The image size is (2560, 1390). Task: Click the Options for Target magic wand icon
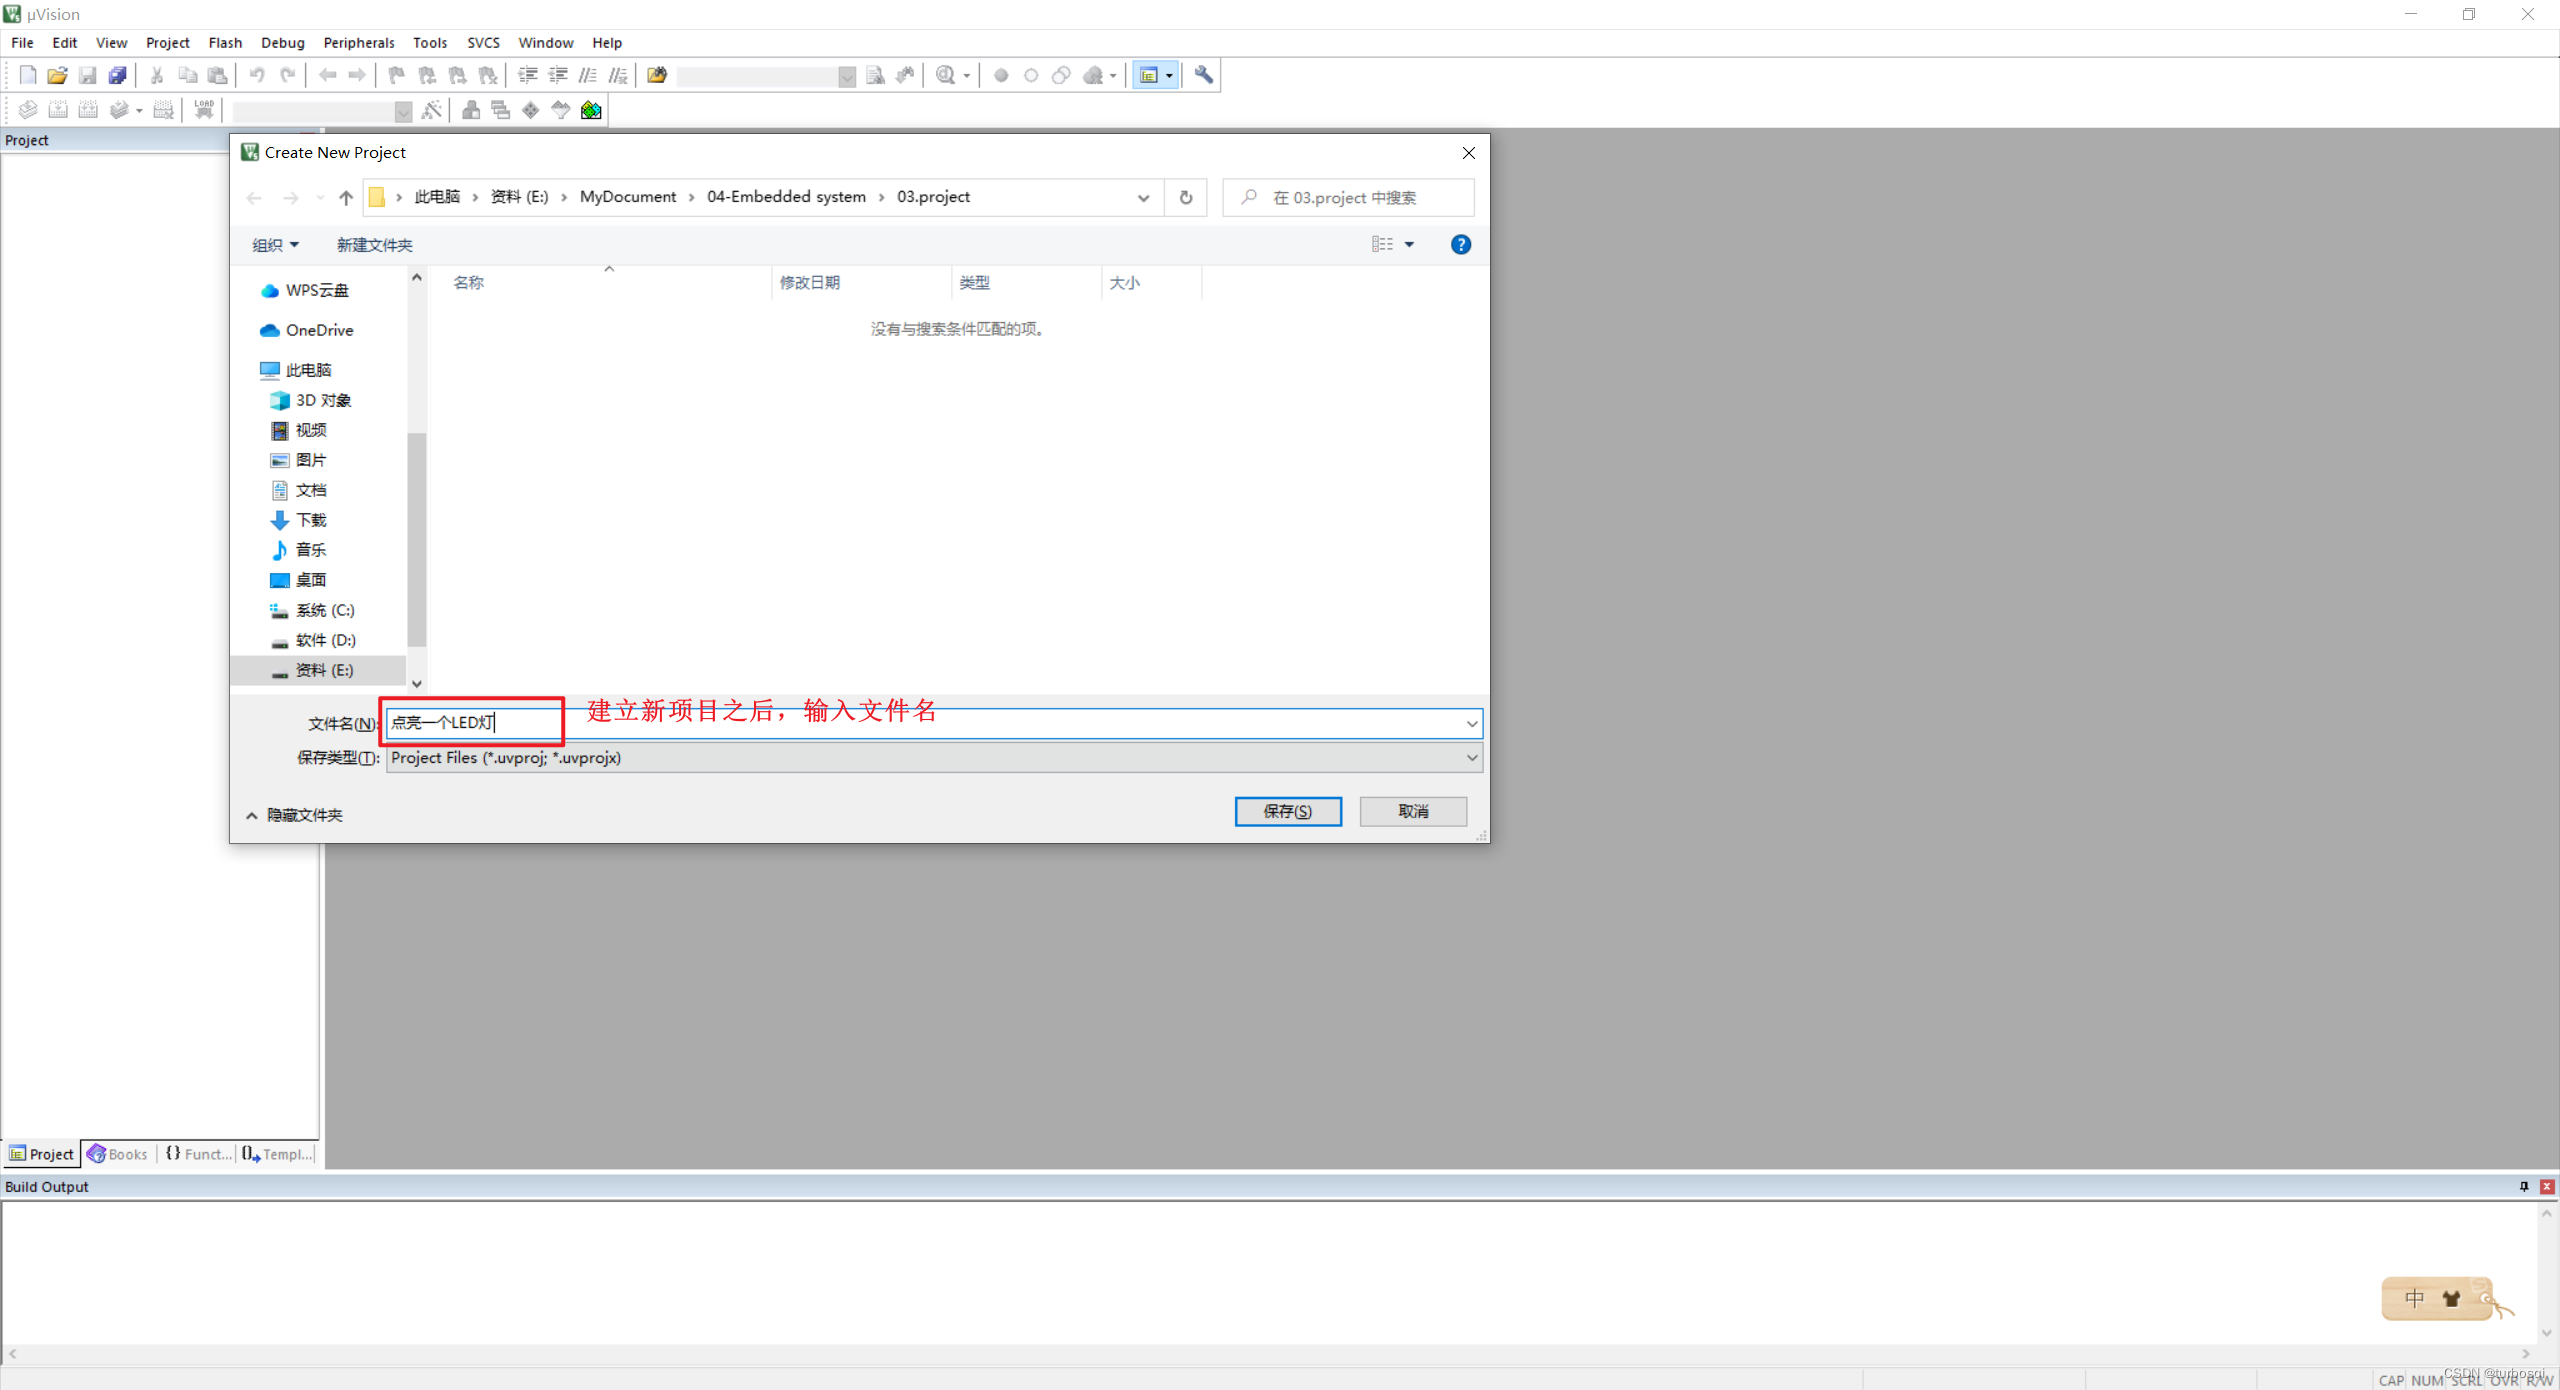(432, 110)
